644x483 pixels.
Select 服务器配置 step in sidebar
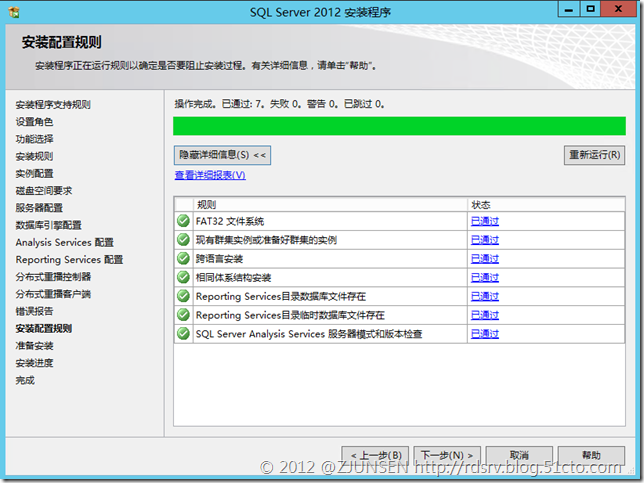coord(39,208)
